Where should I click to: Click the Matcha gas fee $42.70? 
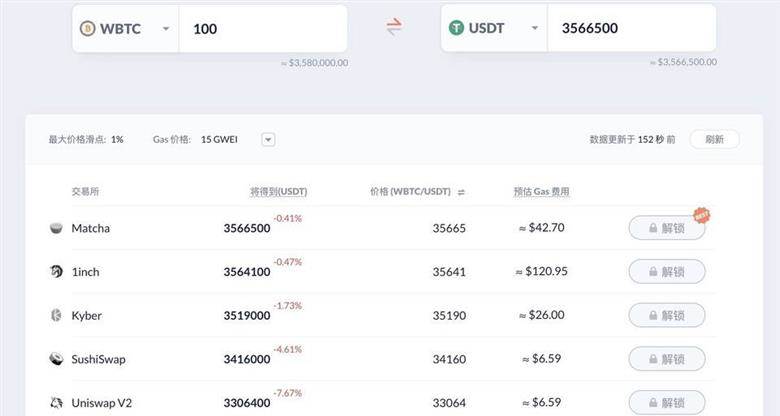[542, 227]
